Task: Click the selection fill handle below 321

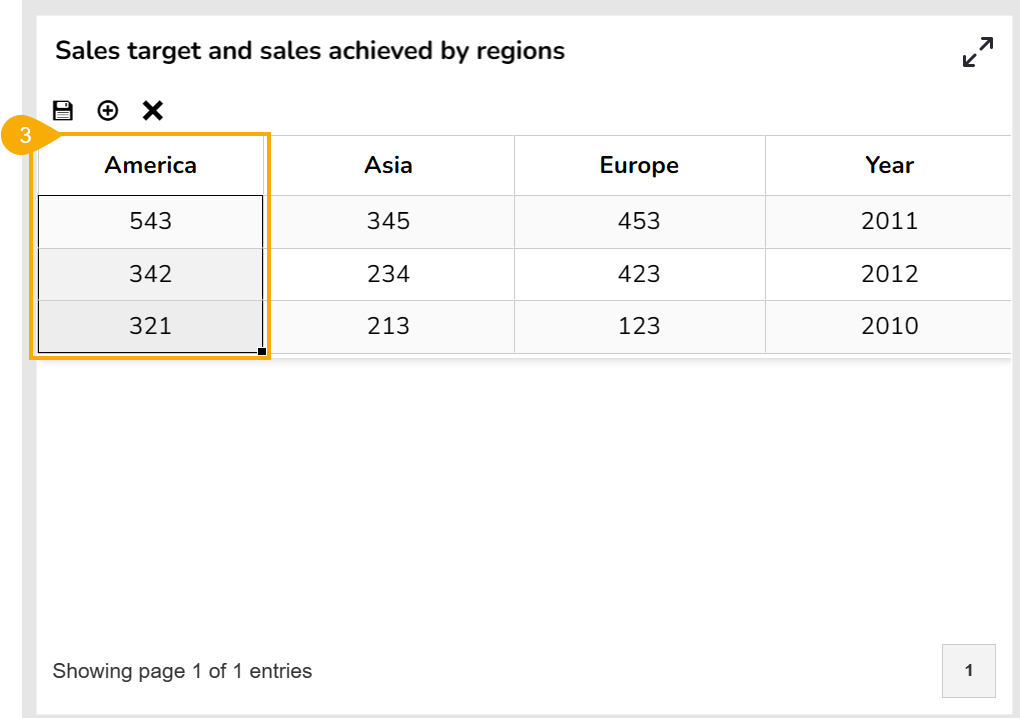Action: click(x=262, y=351)
